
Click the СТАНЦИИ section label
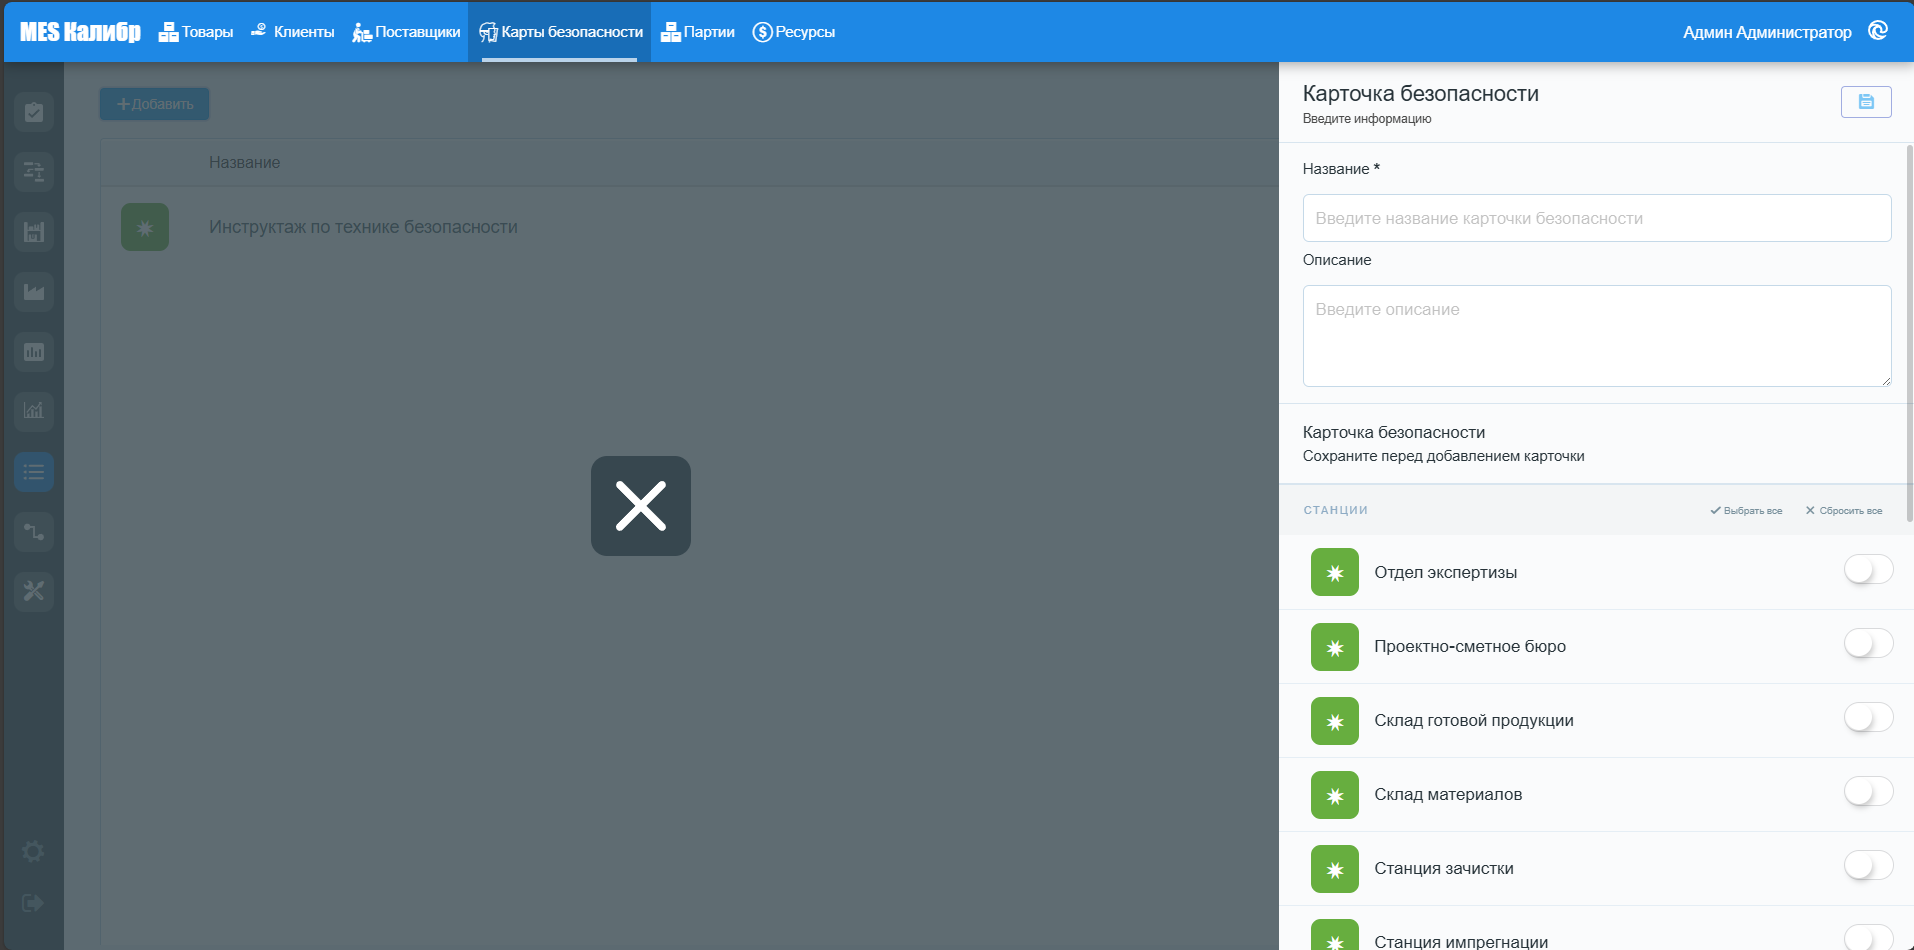[1335, 510]
